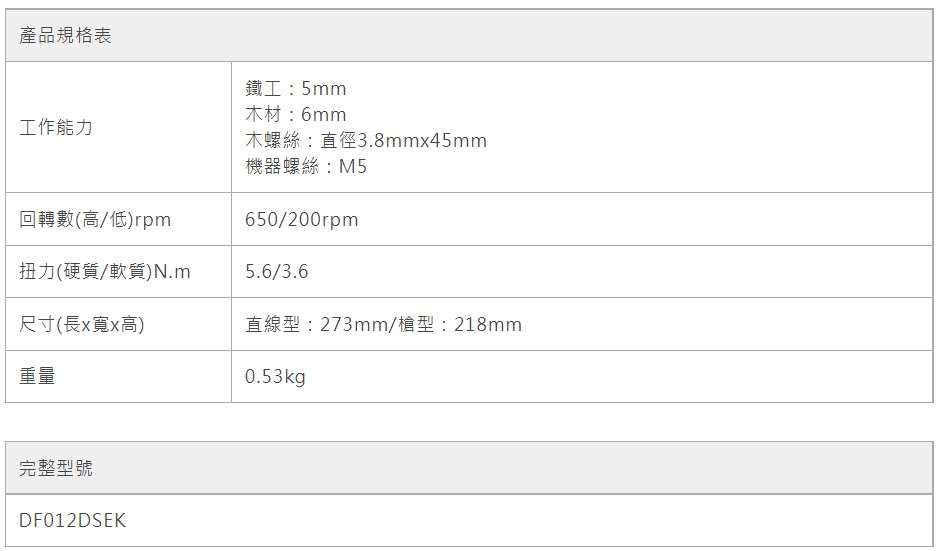Select the 工作能力 row label
This screenshot has height=551, width=938.
(56, 128)
